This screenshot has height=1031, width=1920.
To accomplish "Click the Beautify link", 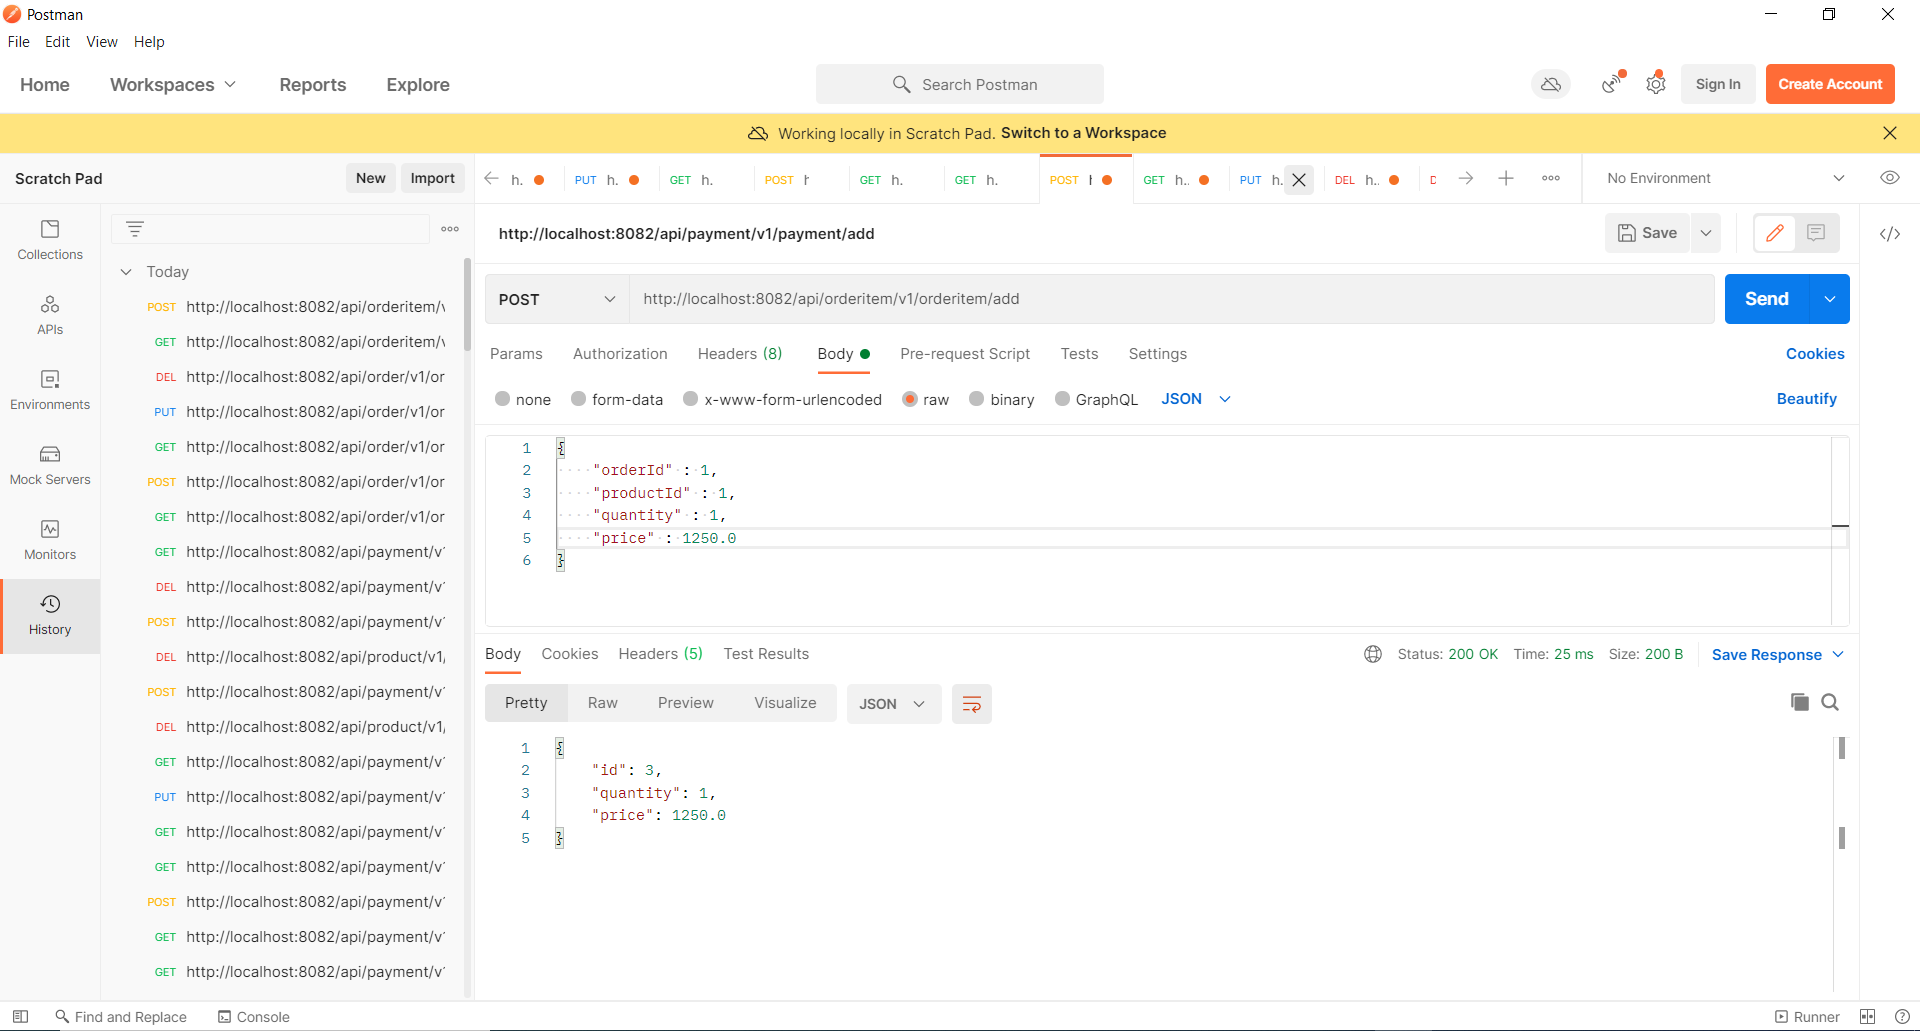I will pos(1806,399).
